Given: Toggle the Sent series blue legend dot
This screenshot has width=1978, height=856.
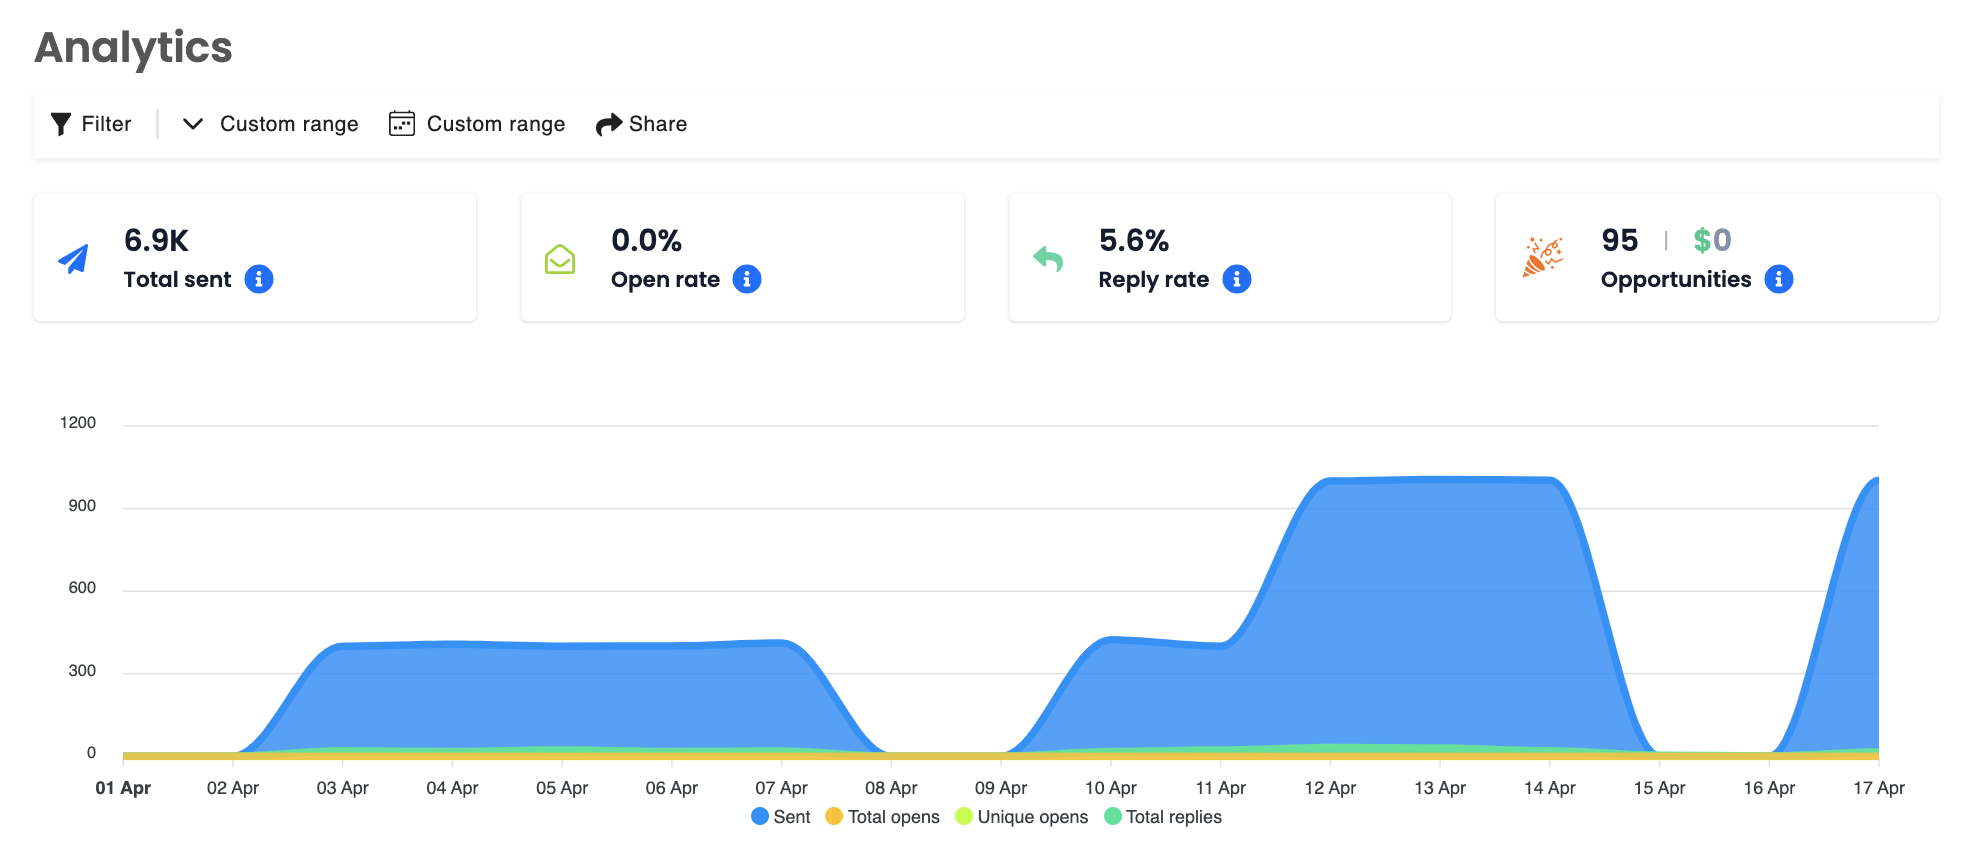Looking at the screenshot, I should (760, 816).
